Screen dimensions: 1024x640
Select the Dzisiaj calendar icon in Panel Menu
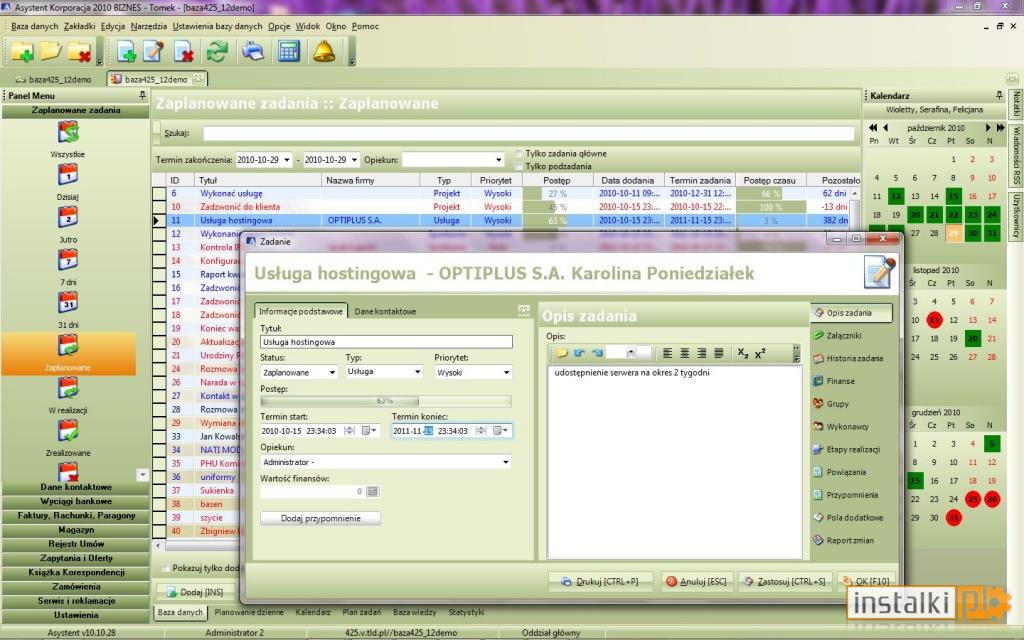click(68, 174)
